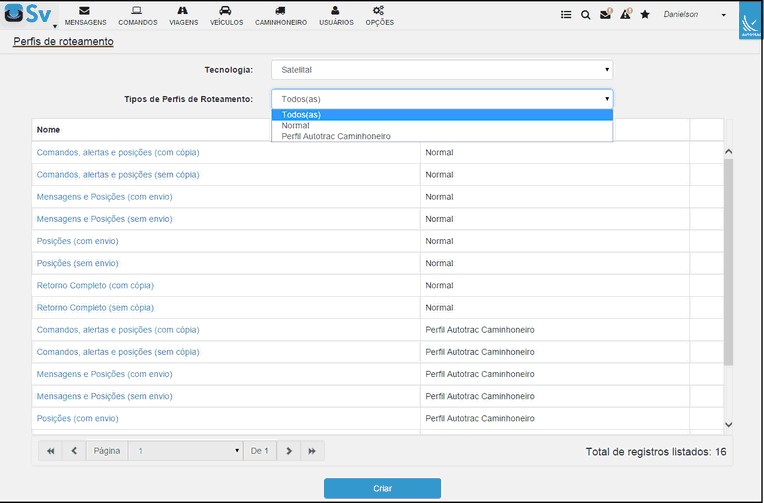Open Normal profile Posições (sem envio)
This screenshot has width=764, height=503.
coord(77,263)
